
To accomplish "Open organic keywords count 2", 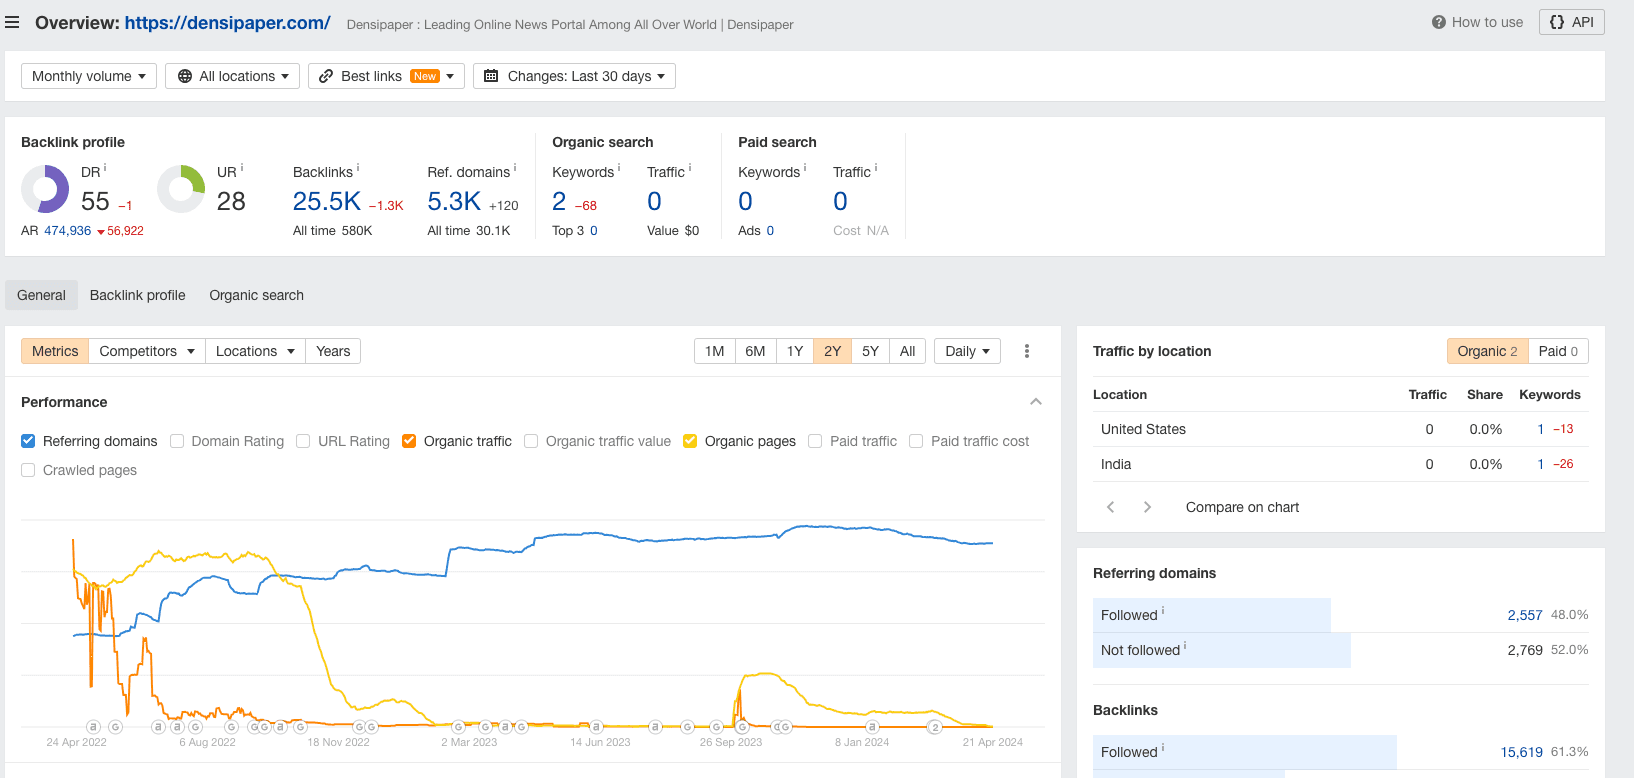I will pyautogui.click(x=559, y=201).
